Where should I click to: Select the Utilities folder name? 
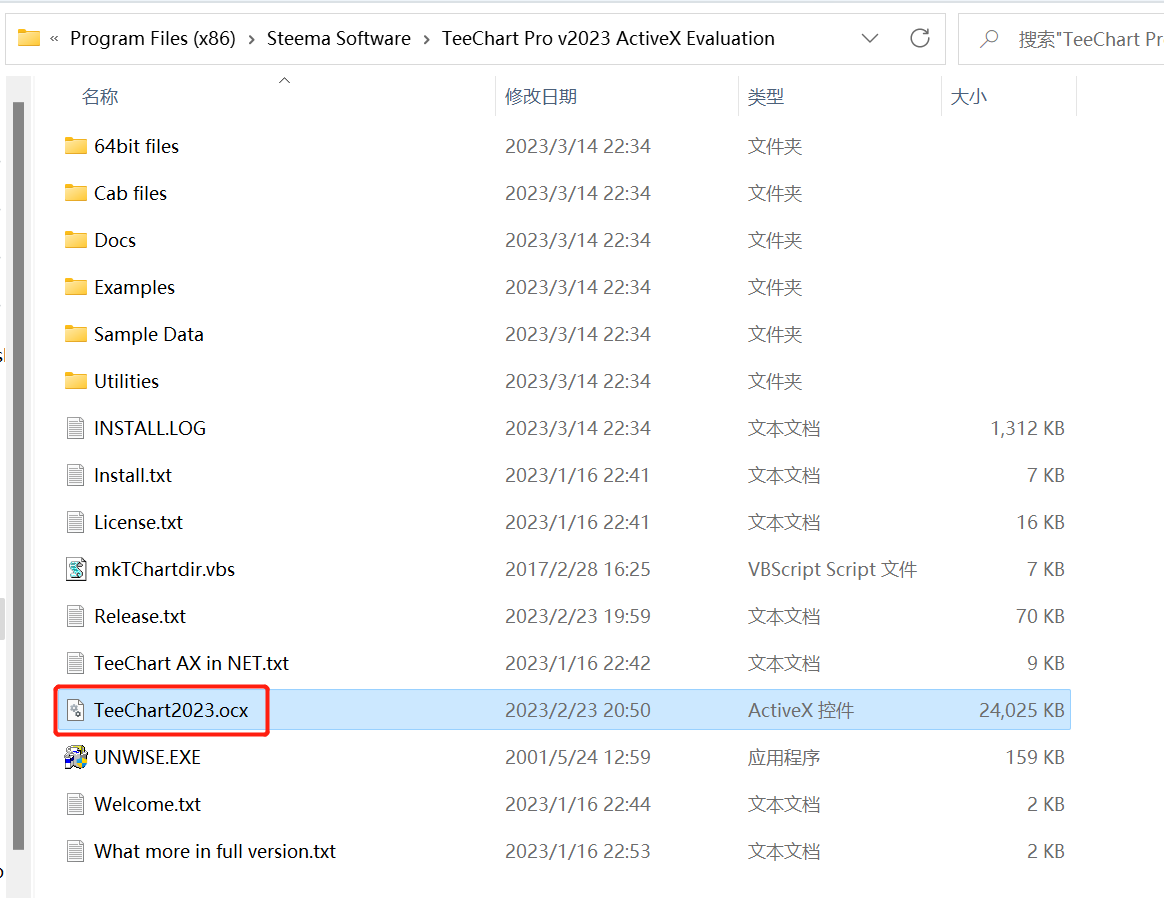126,381
